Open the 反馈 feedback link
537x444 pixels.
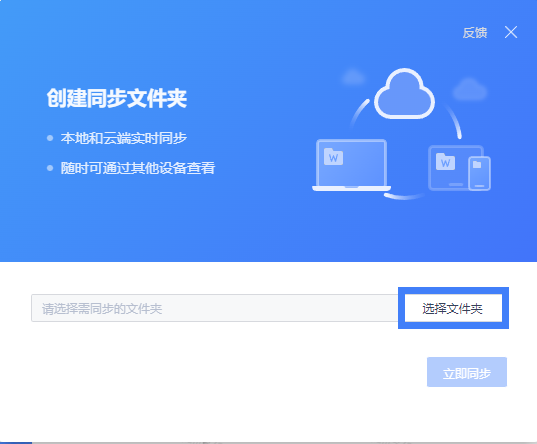(x=475, y=33)
